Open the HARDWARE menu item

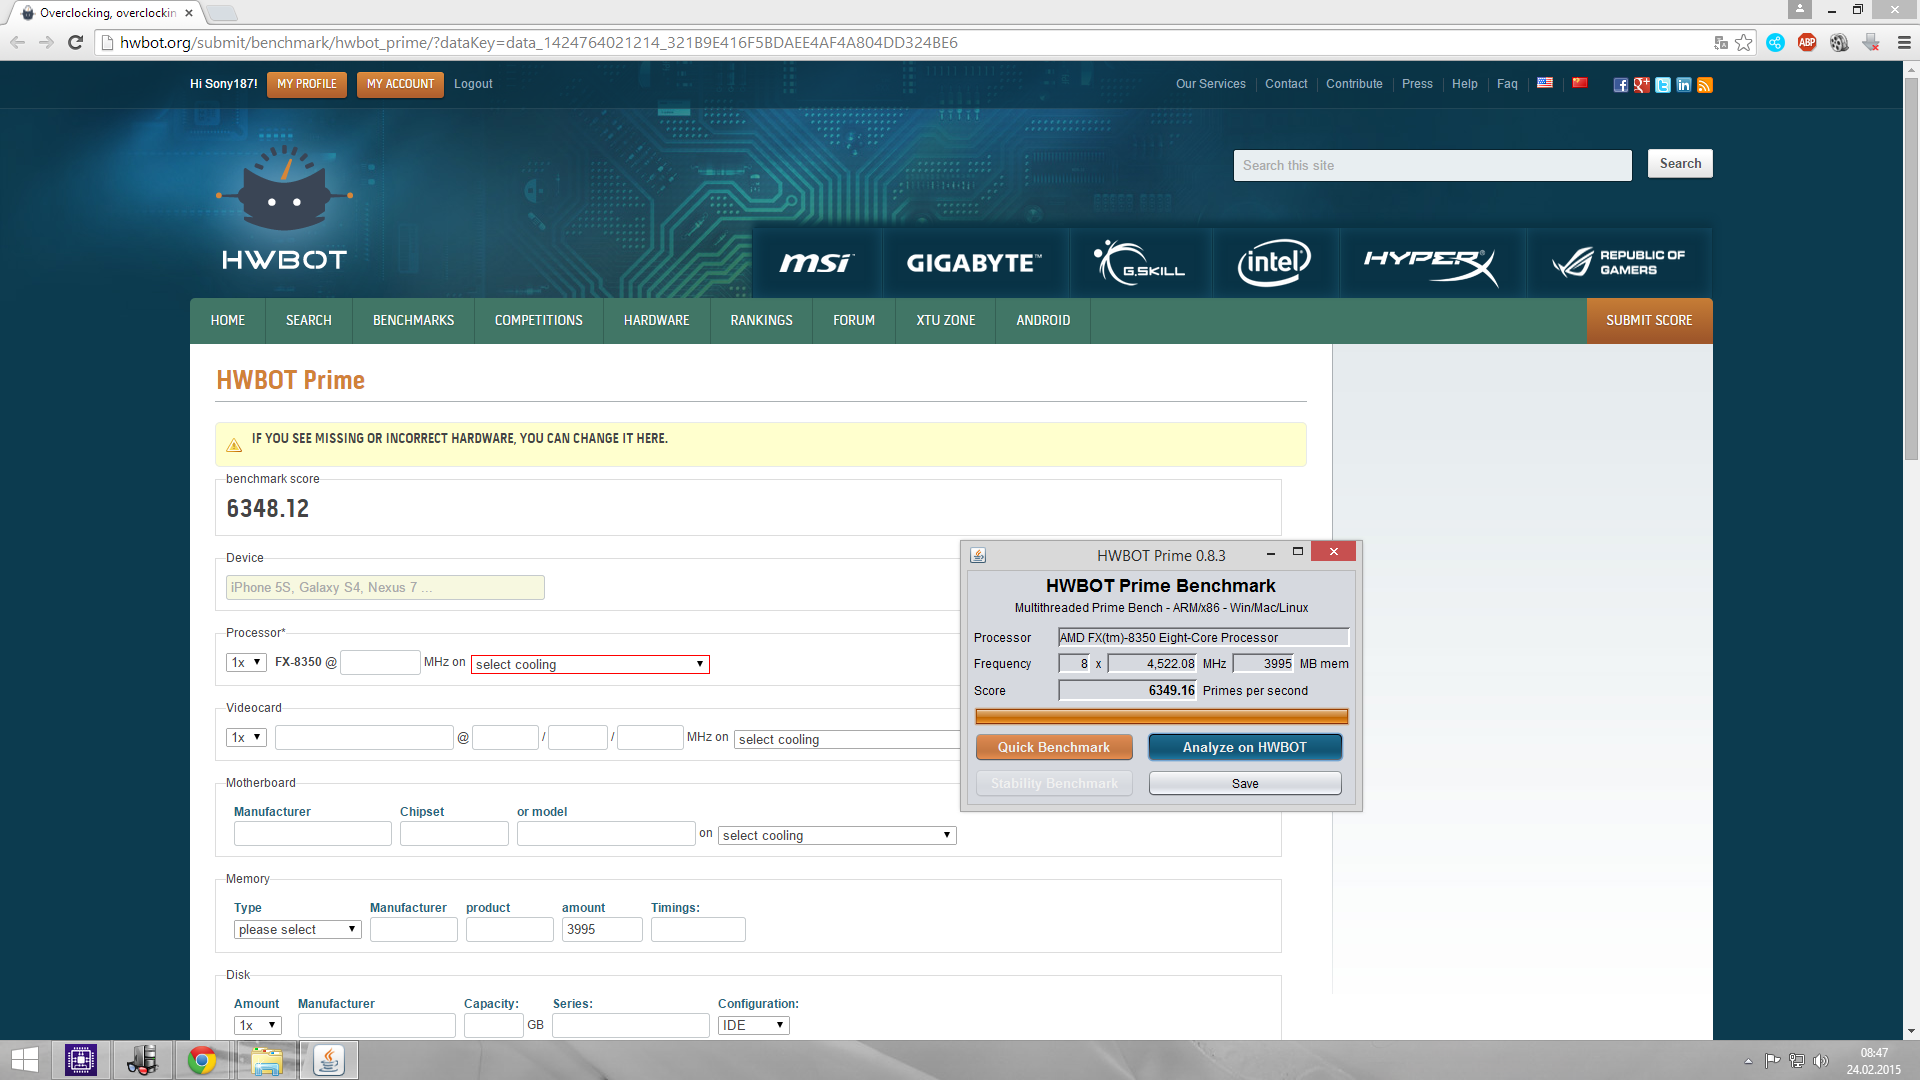point(657,320)
